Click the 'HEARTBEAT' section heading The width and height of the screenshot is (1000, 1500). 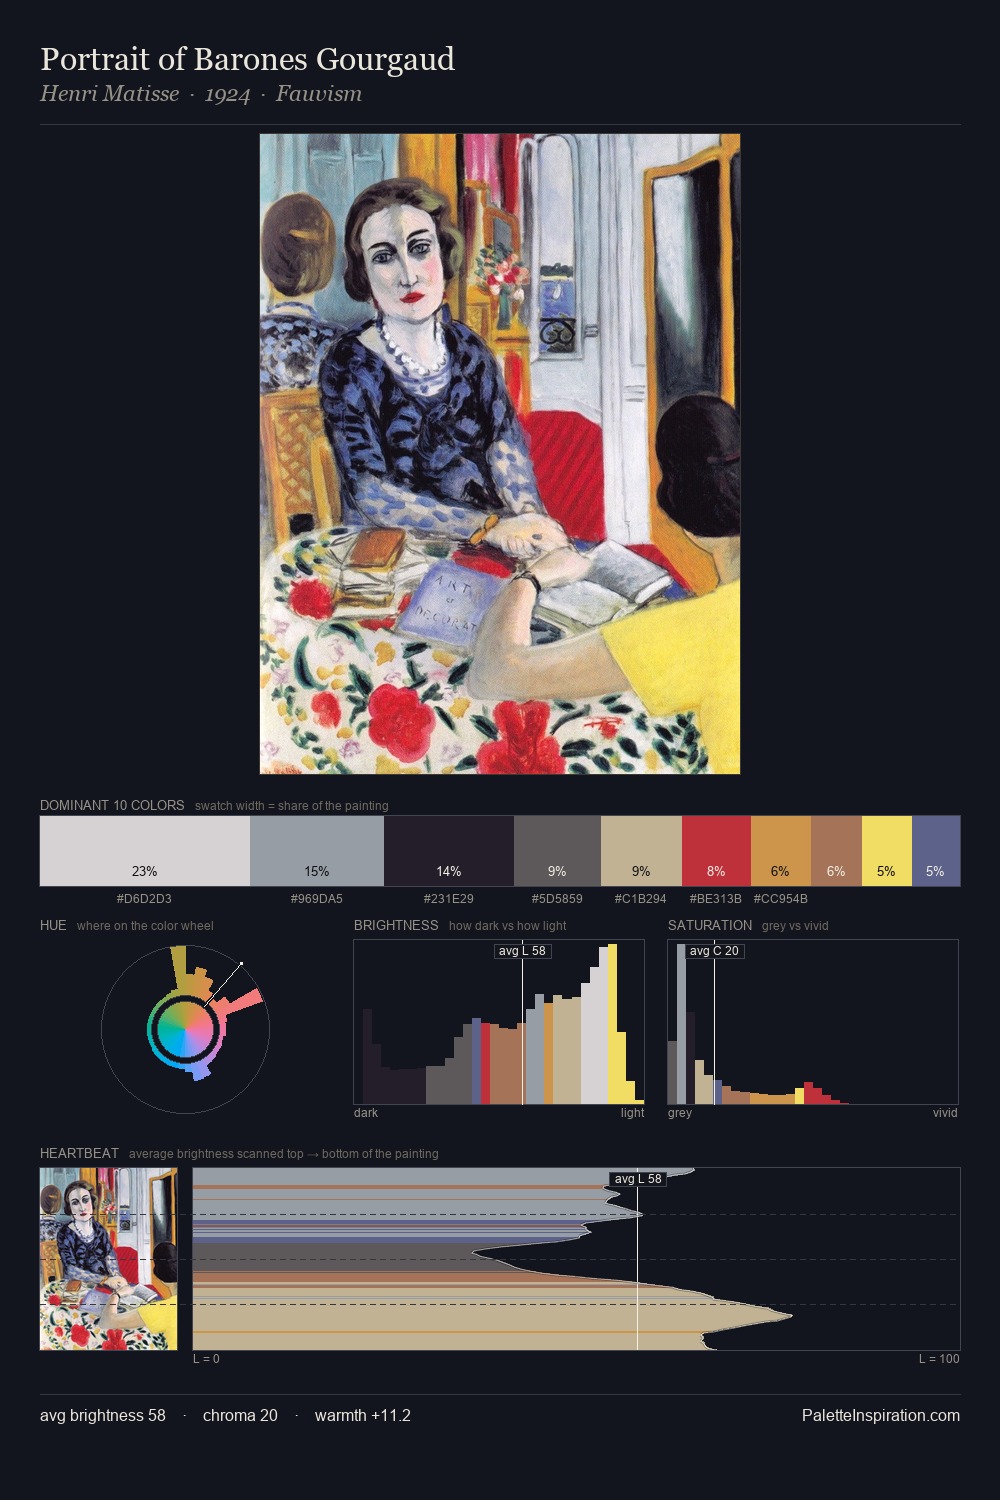coord(79,1153)
